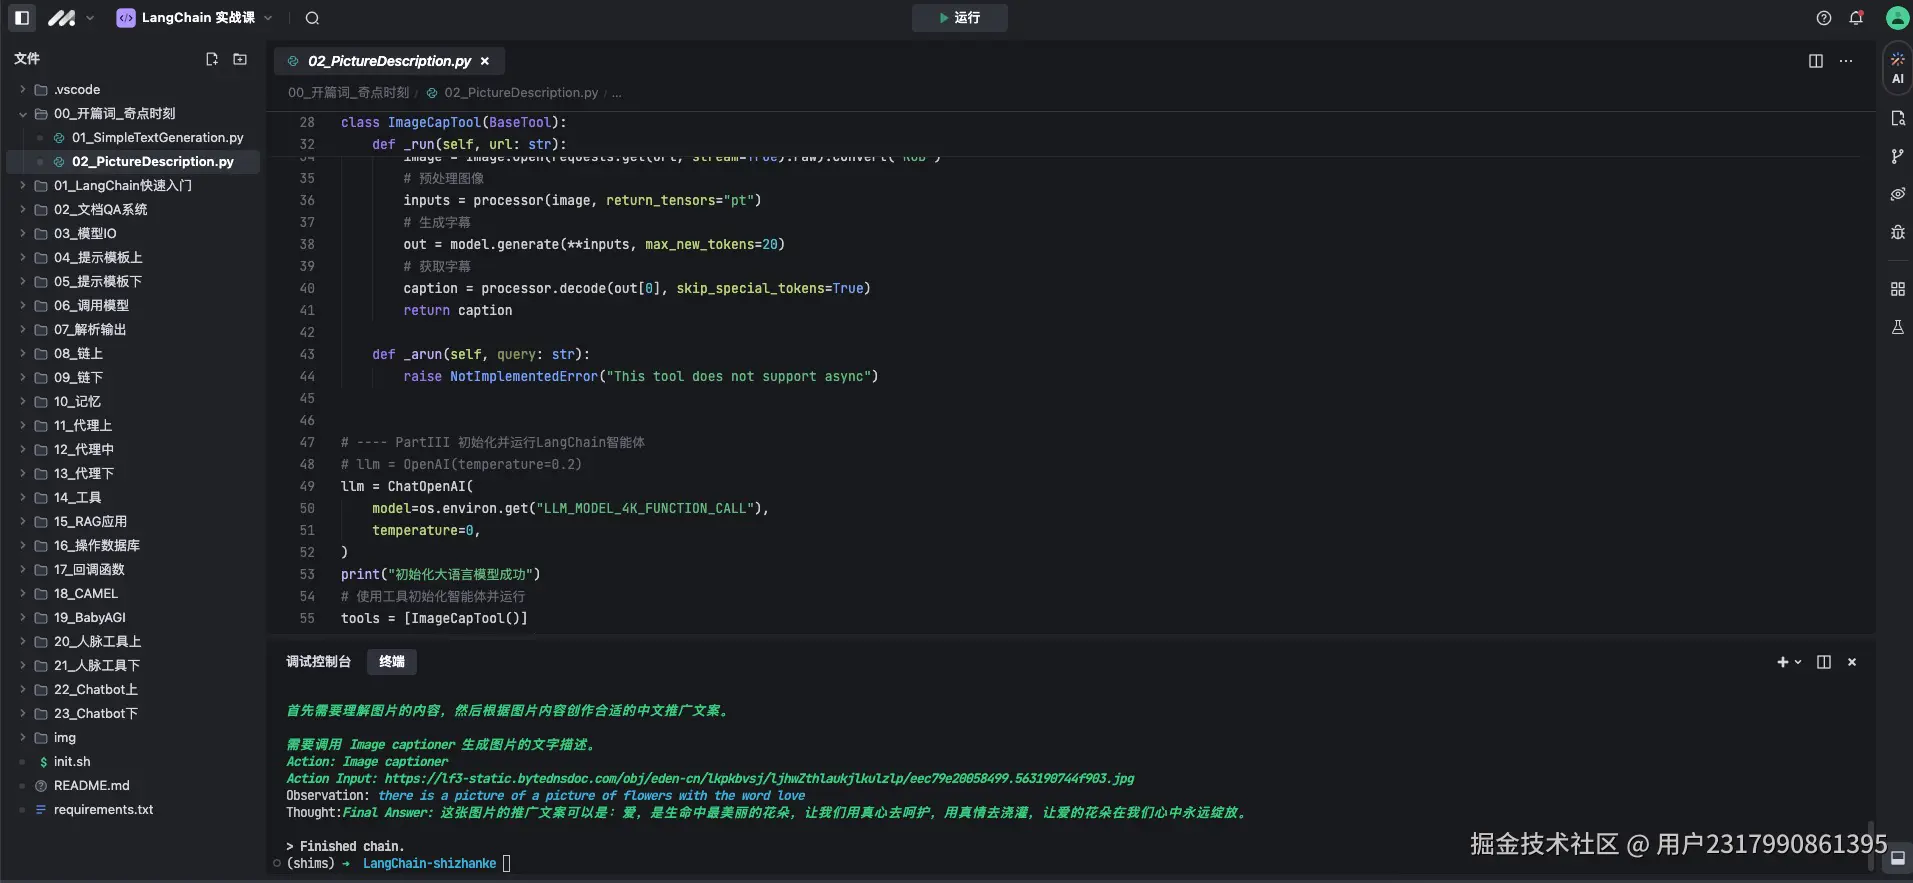The image size is (1913, 883).
Task: Open the help question mark icon
Action: pyautogui.click(x=1824, y=18)
